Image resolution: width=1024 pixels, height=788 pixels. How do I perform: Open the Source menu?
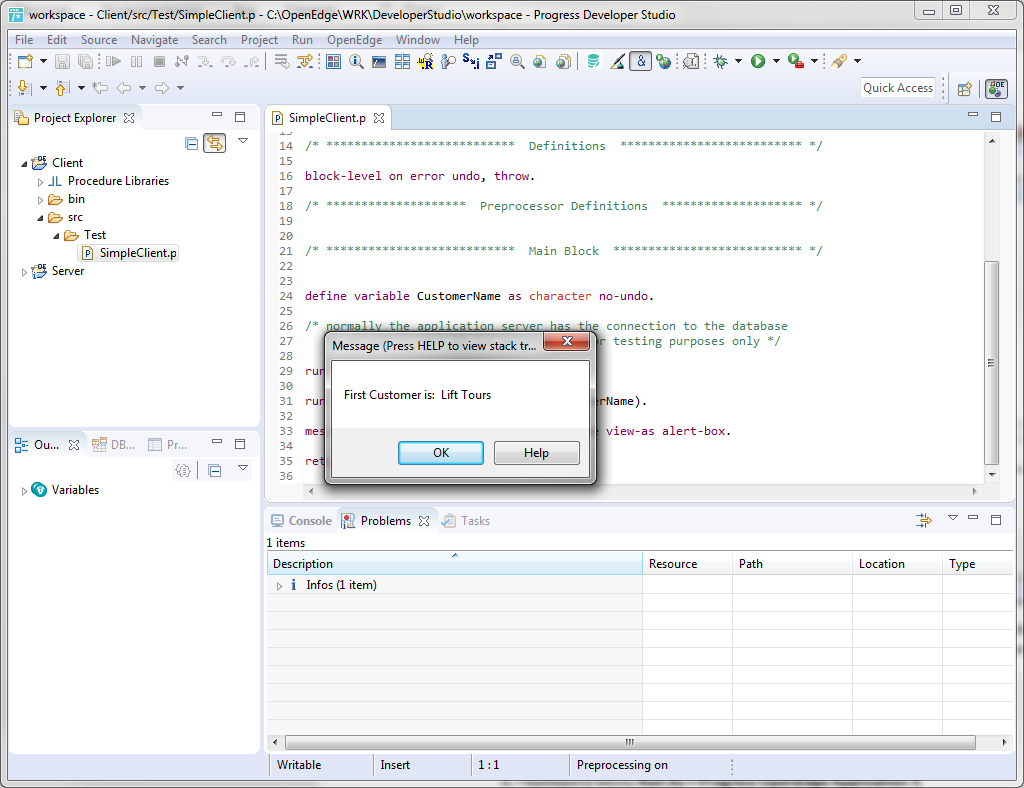[x=99, y=40]
